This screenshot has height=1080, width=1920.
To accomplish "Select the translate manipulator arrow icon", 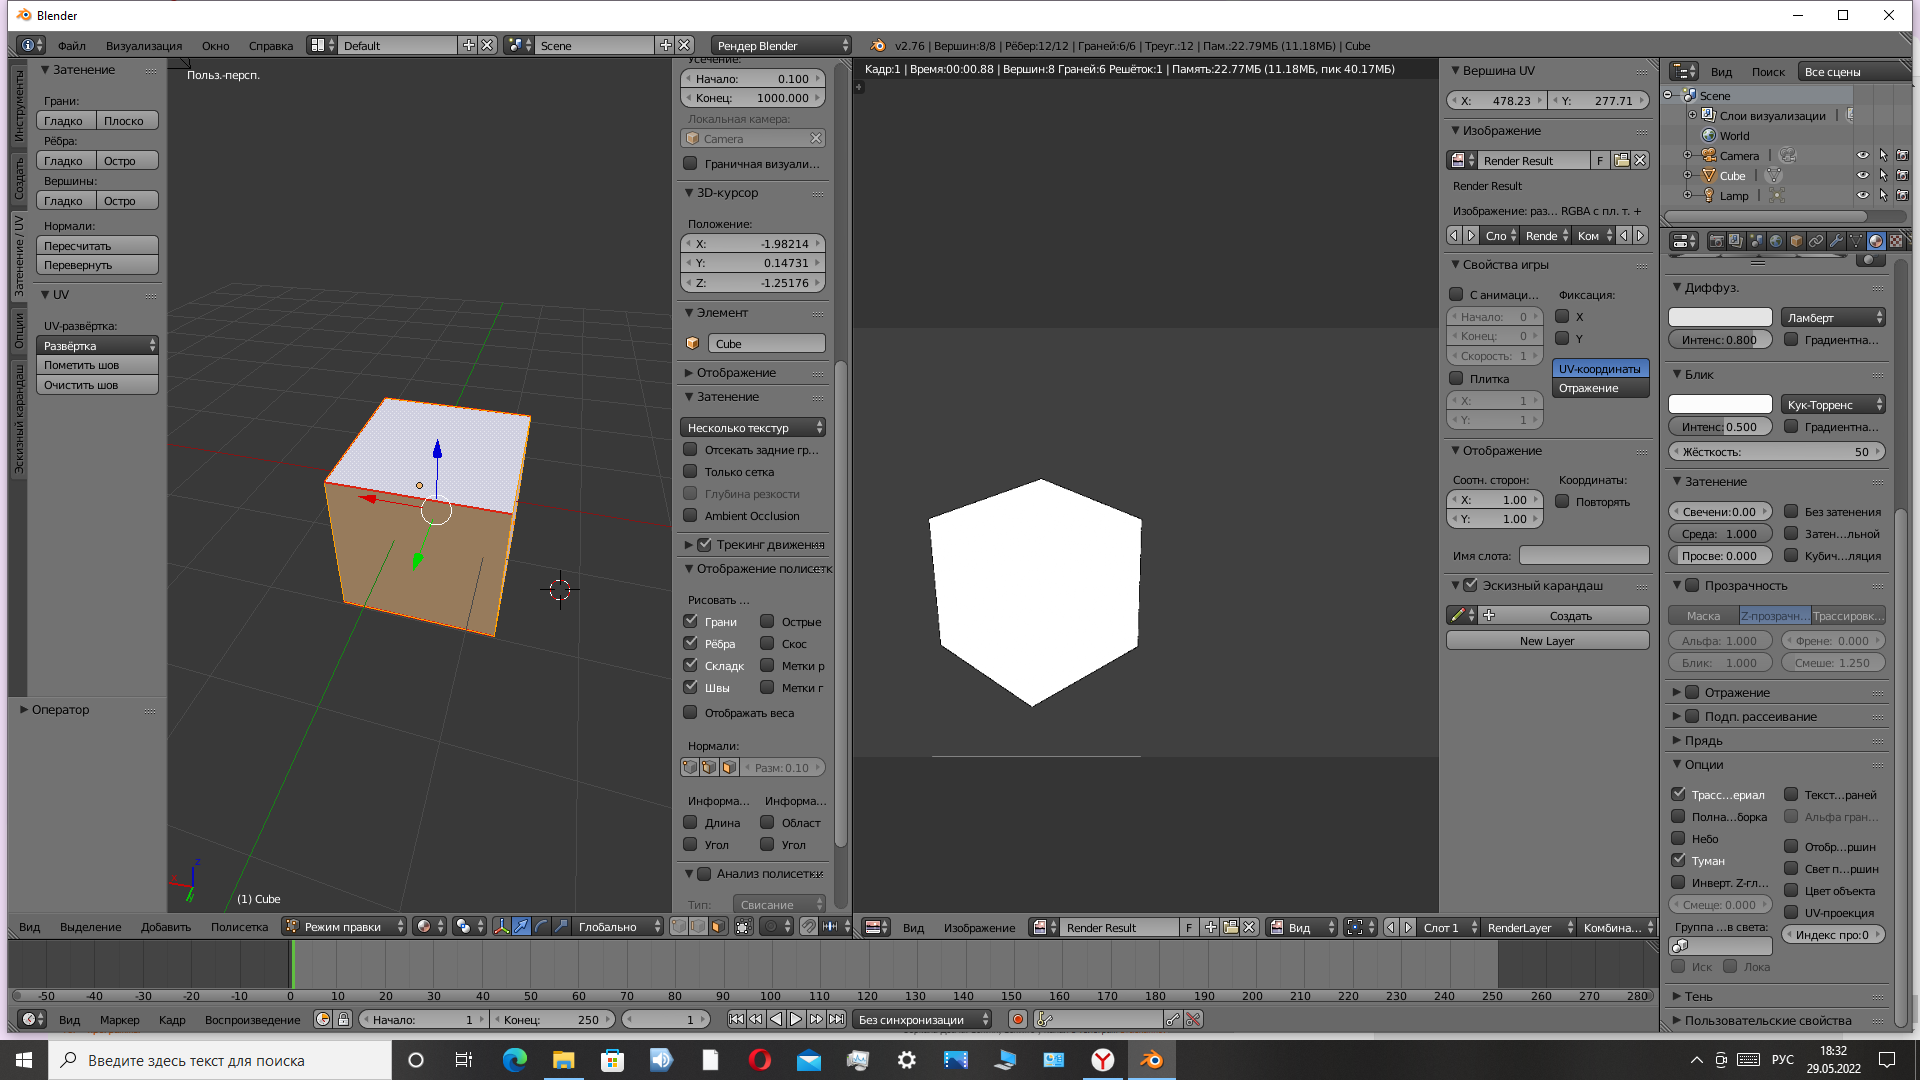I will point(521,927).
